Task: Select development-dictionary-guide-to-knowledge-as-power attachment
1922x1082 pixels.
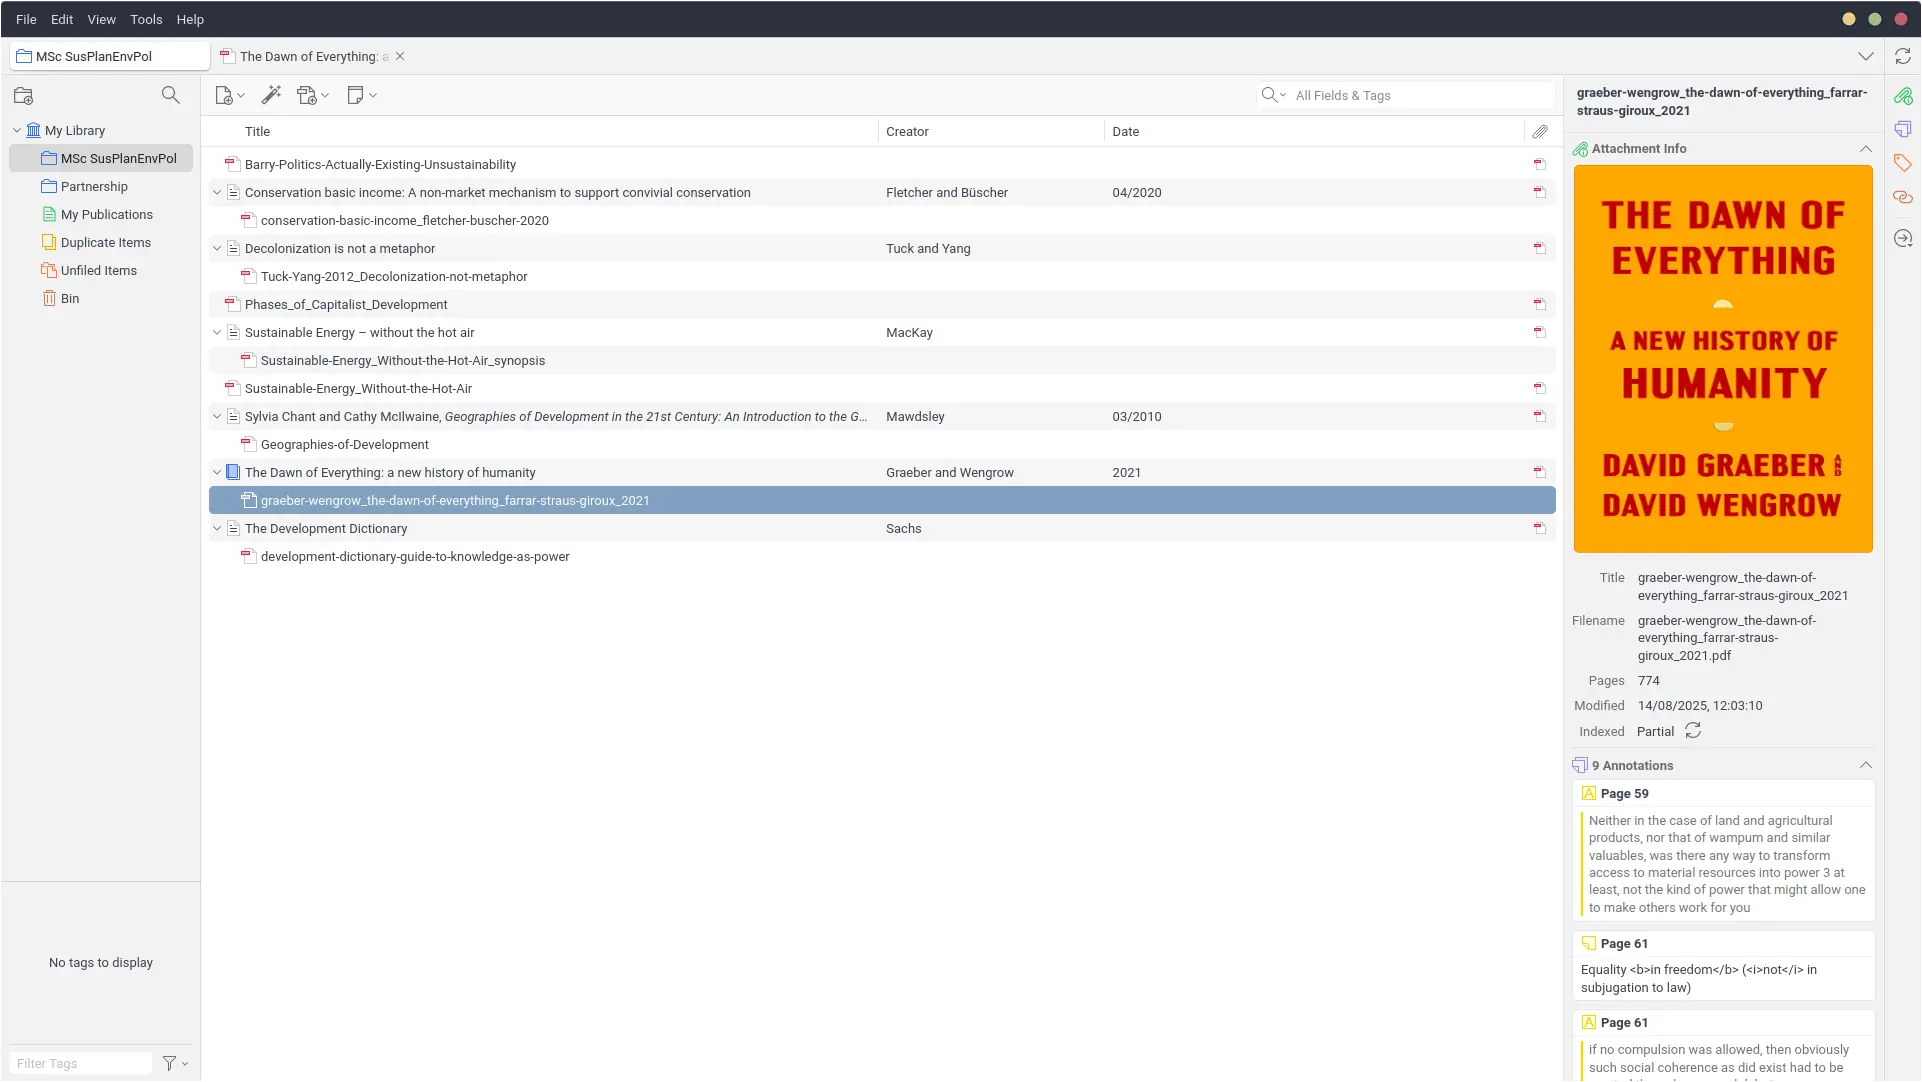Action: tap(882, 556)
